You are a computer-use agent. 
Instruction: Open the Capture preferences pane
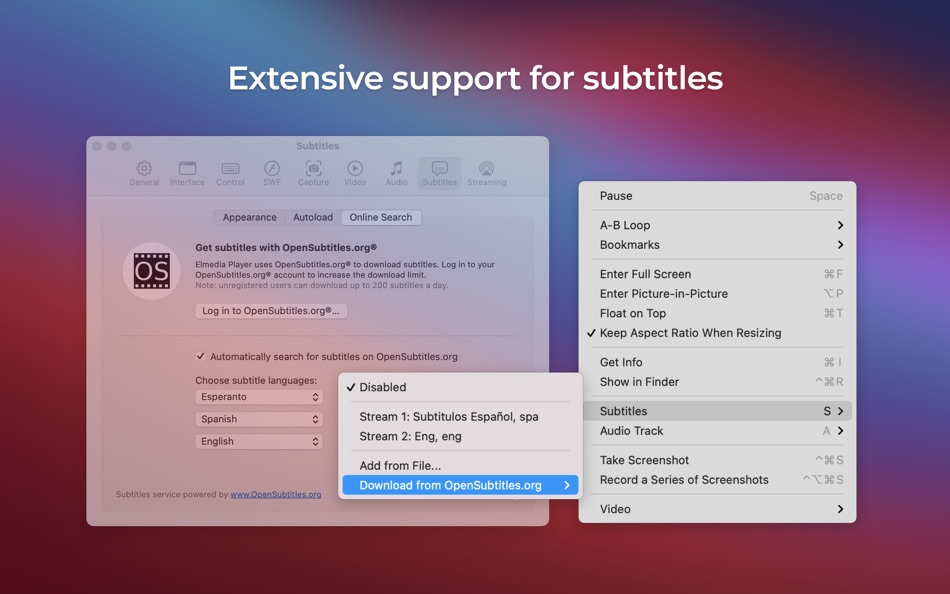click(x=313, y=172)
